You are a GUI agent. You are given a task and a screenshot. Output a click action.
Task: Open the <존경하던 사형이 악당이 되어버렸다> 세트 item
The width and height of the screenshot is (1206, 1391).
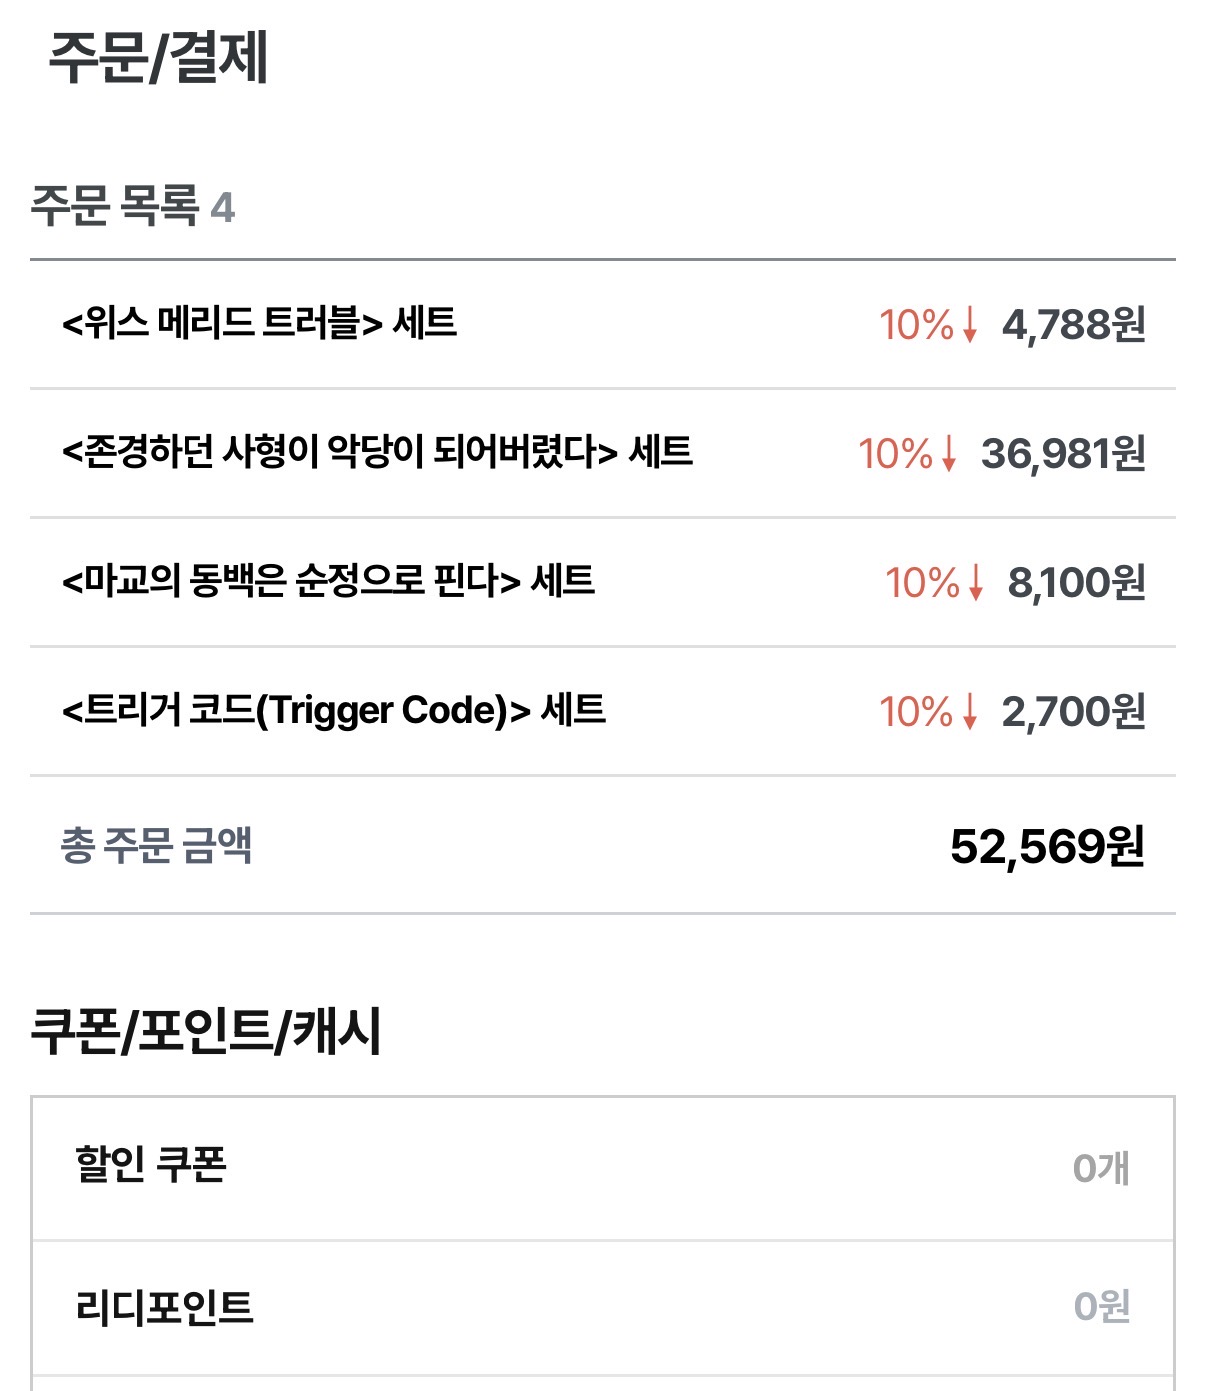pos(377,453)
